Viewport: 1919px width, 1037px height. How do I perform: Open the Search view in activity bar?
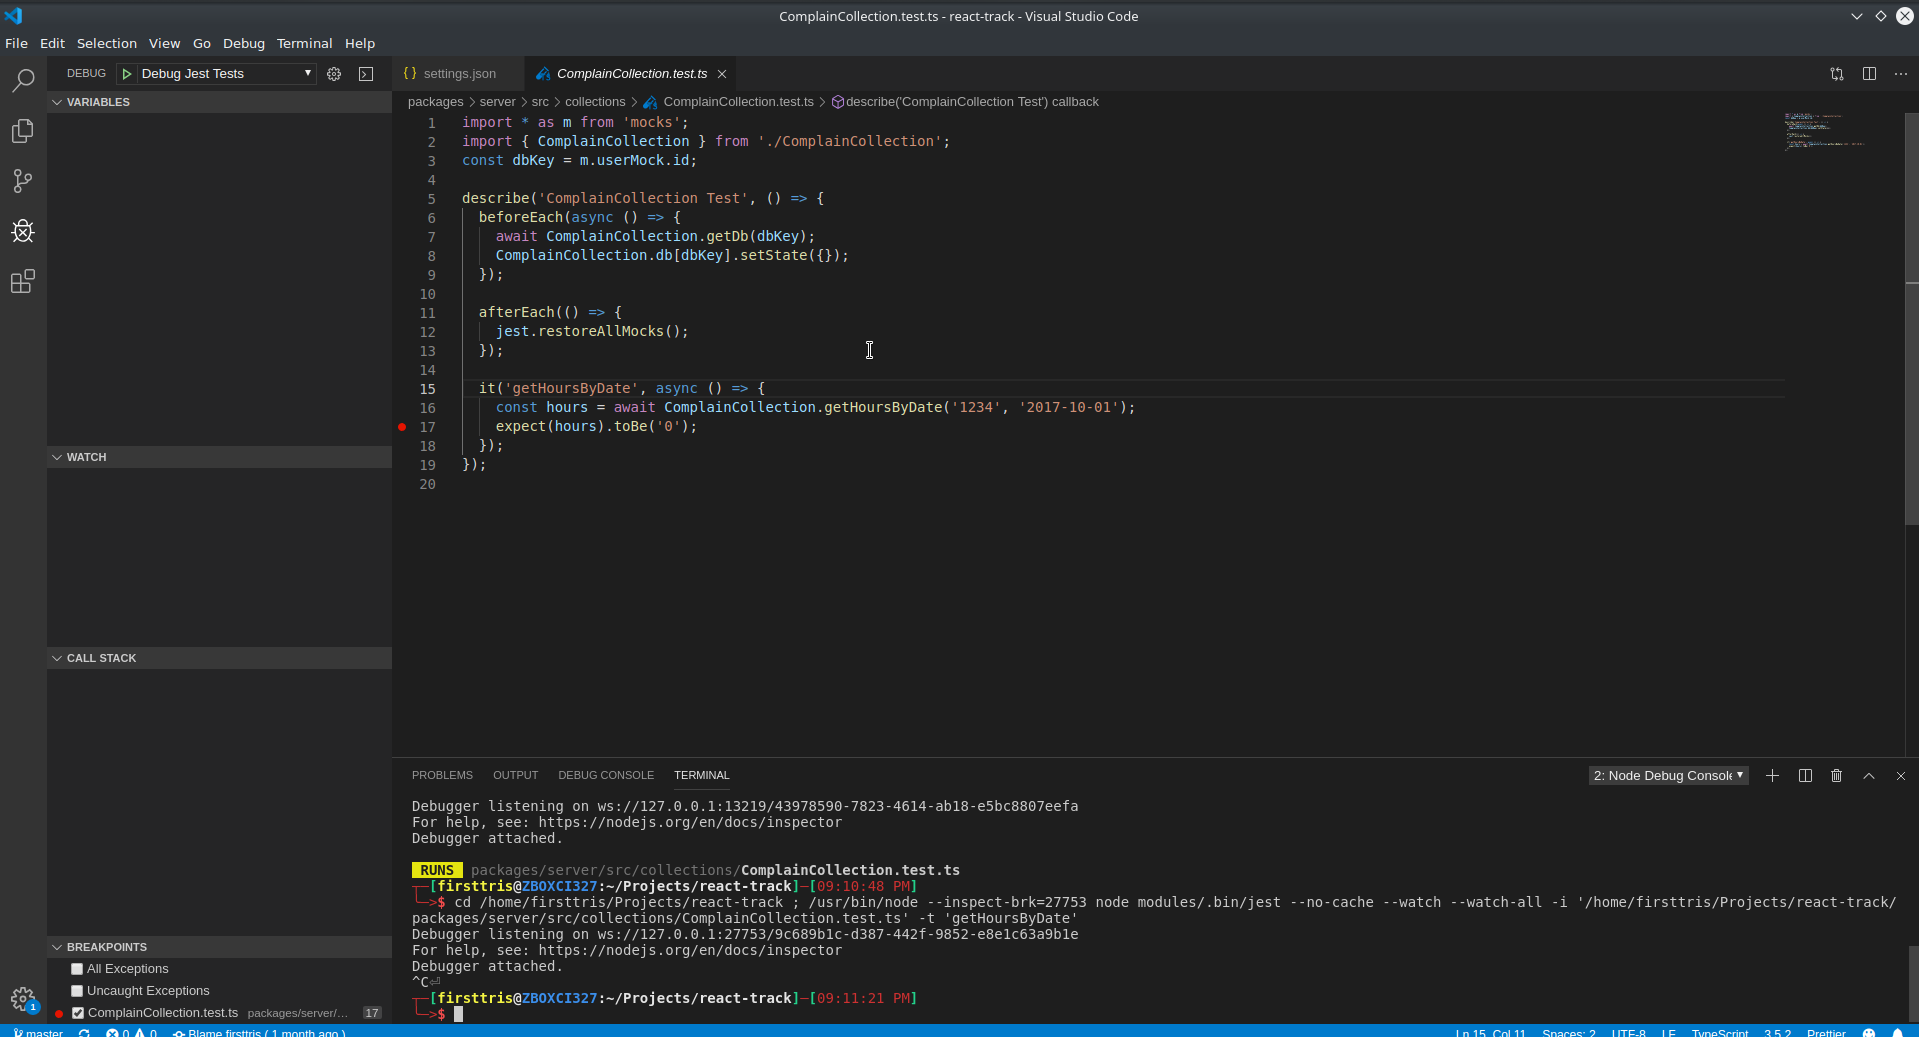[x=22, y=80]
